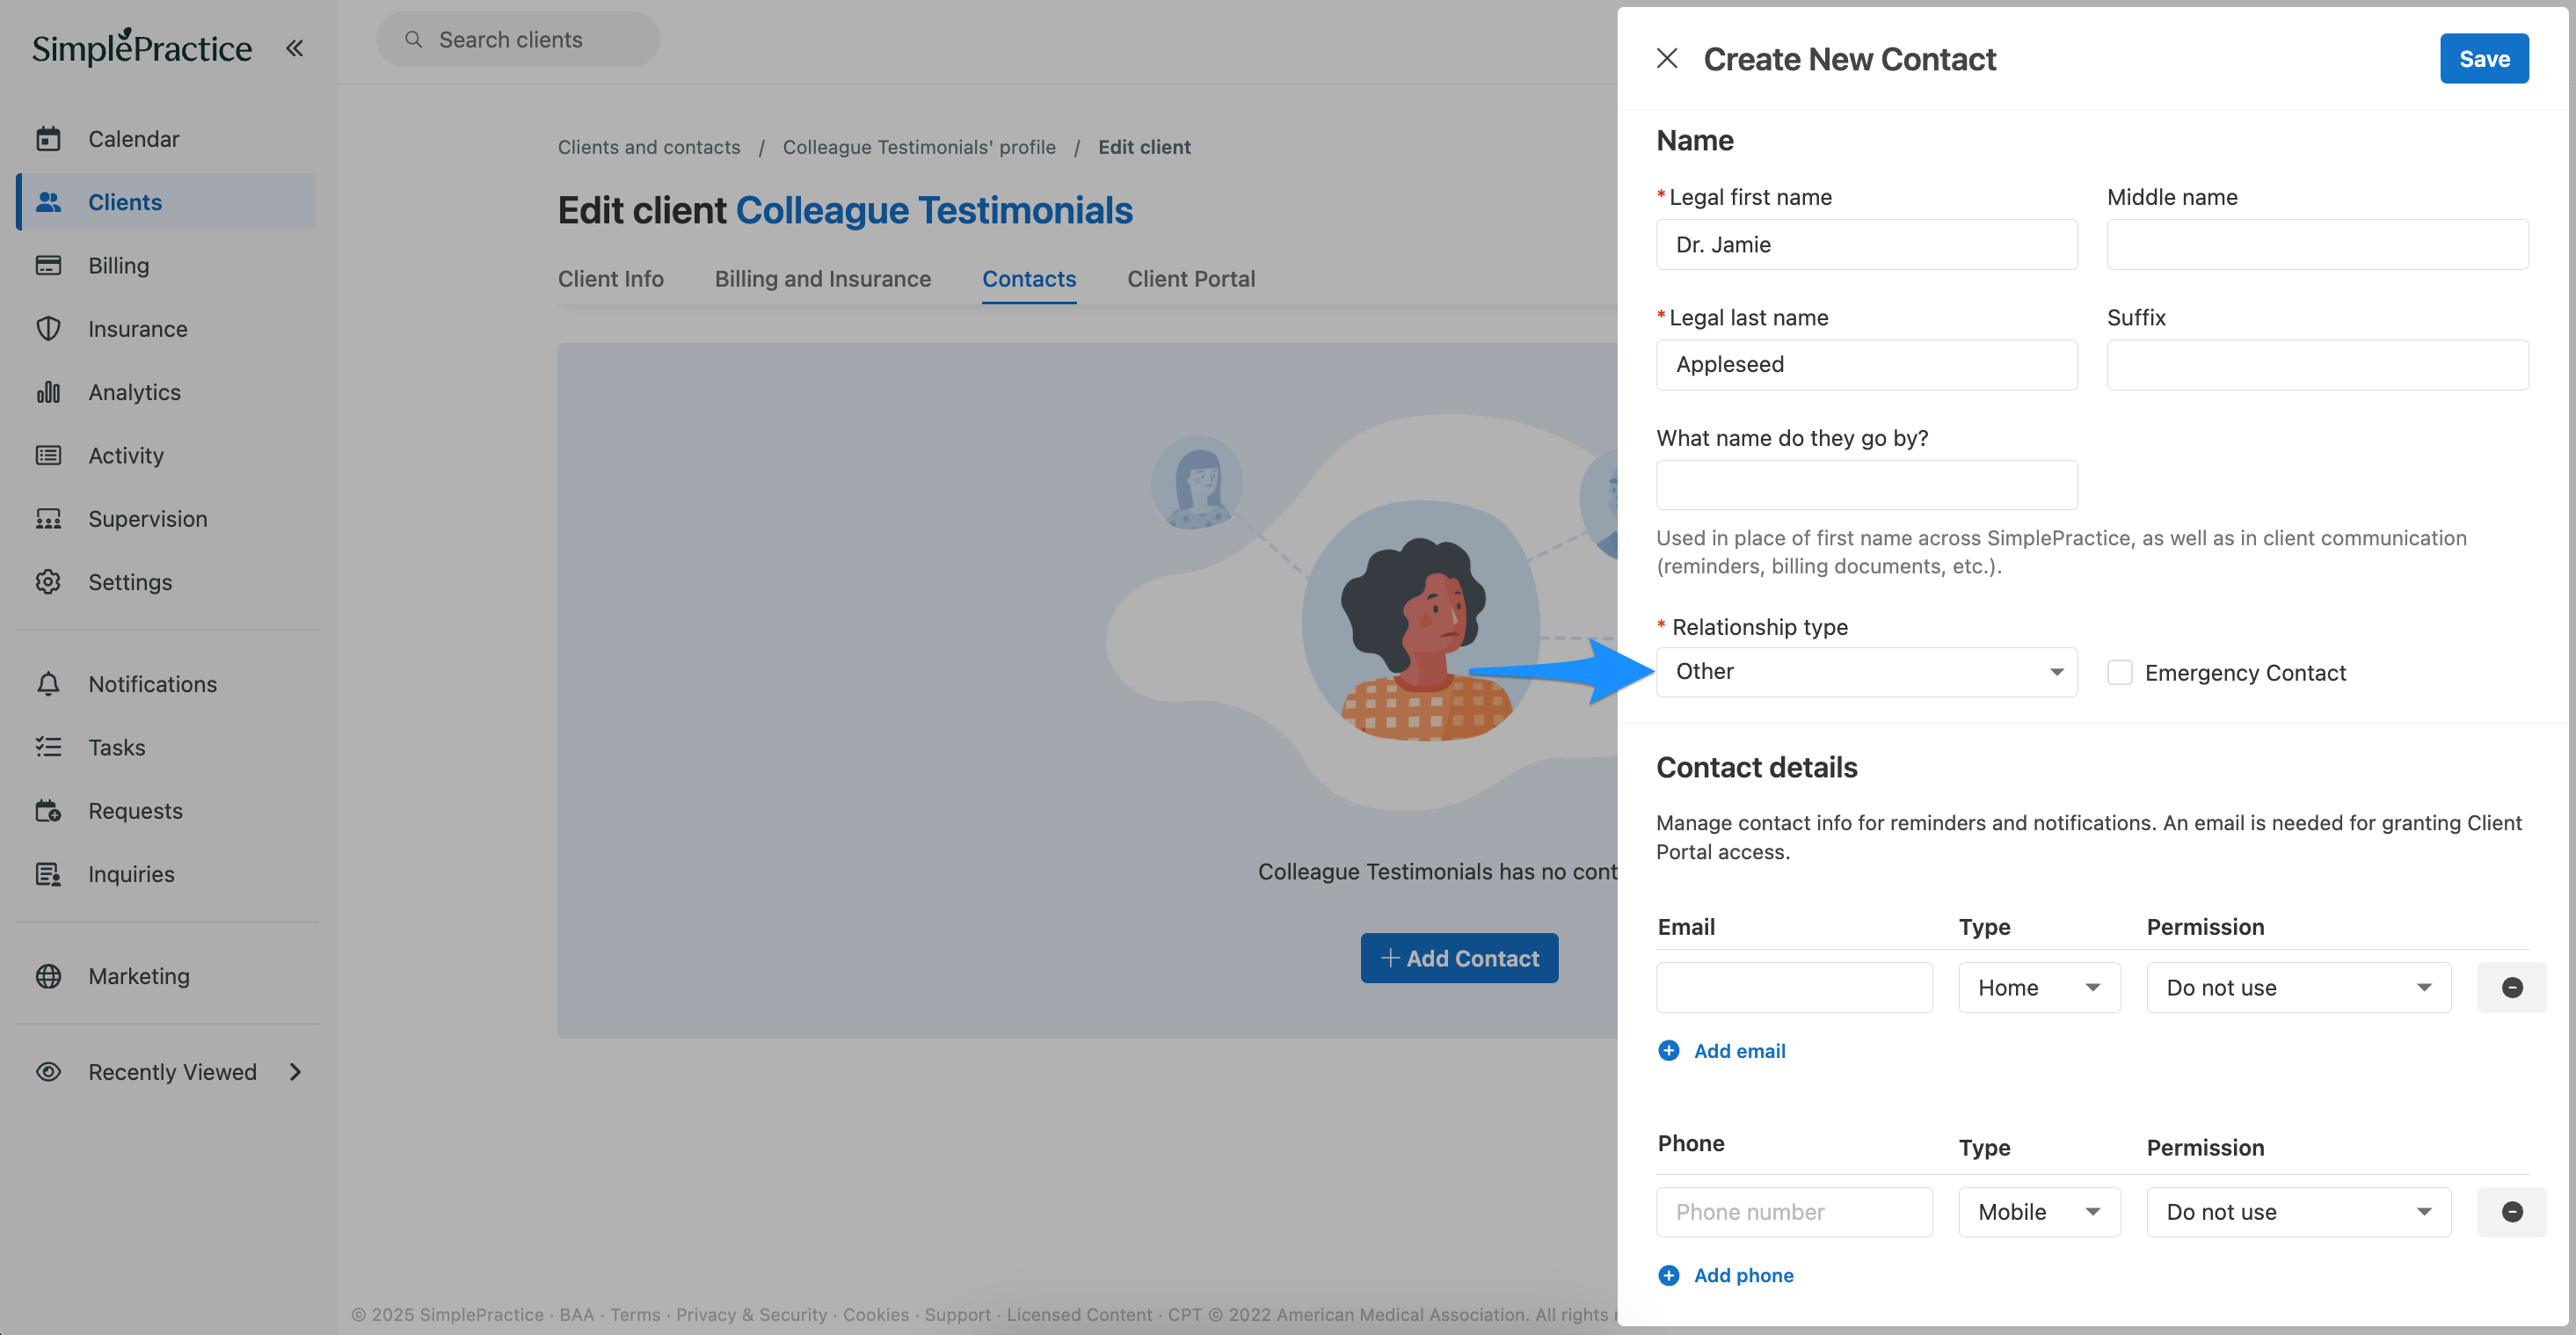Click the Suffix field
This screenshot has height=1335, width=2576.
pyautogui.click(x=2317, y=364)
